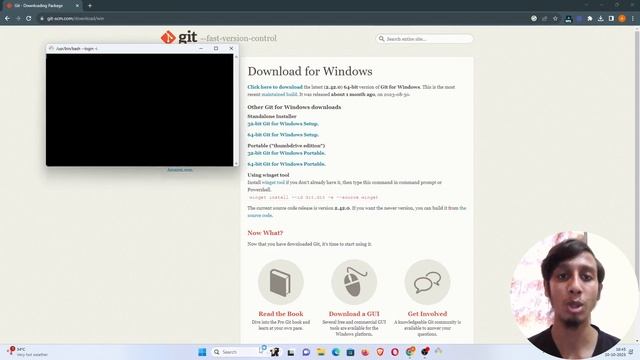Open the chat app on the taskbar
This screenshot has width=640, height=360.
tap(306, 352)
